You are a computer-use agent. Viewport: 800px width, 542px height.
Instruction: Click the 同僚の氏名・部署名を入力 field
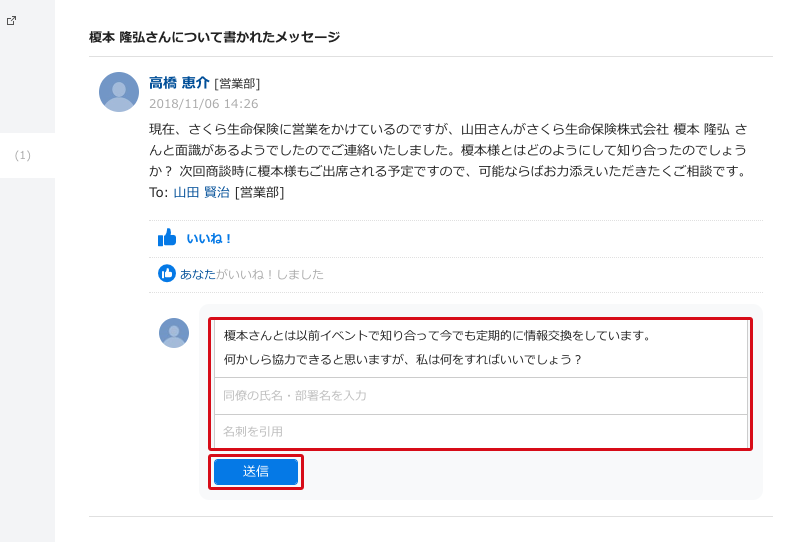point(481,396)
